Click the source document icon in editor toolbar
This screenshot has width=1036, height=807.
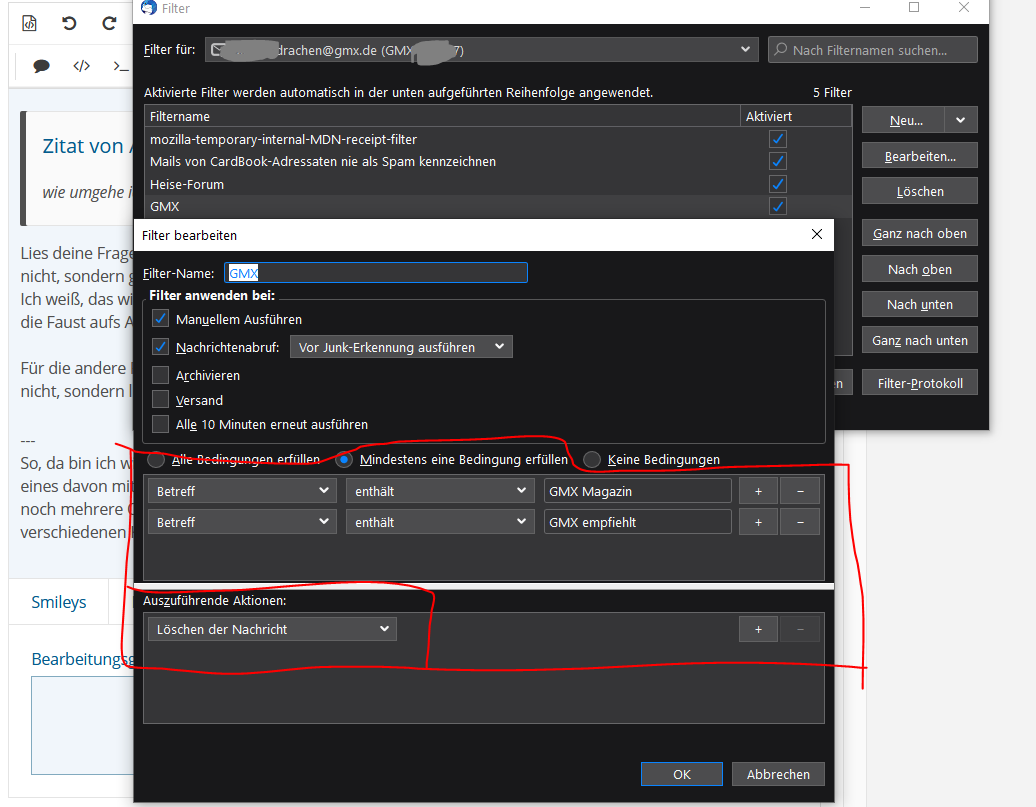pyautogui.click(x=29, y=24)
